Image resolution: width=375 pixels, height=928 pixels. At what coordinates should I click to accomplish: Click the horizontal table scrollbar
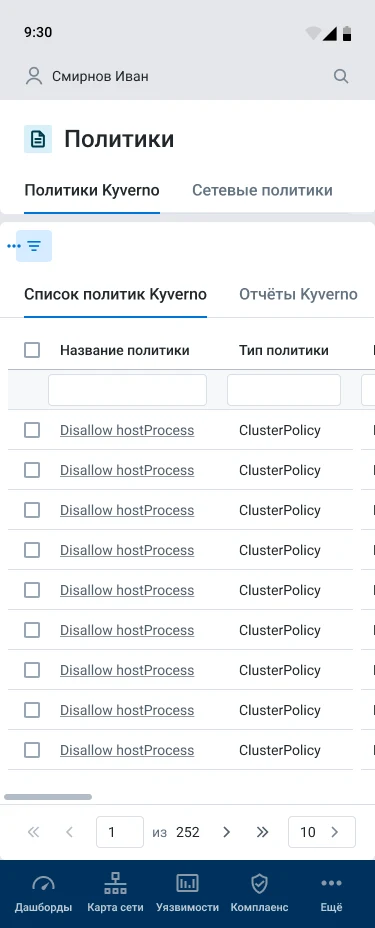point(48,797)
